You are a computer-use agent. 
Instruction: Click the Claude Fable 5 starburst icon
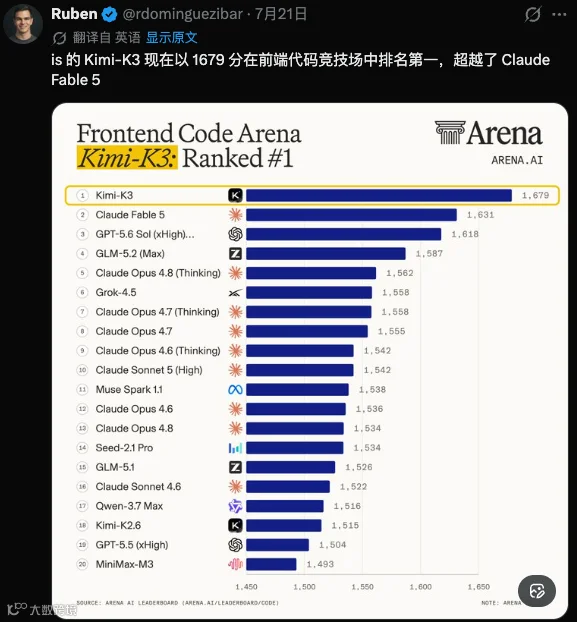pyautogui.click(x=235, y=215)
